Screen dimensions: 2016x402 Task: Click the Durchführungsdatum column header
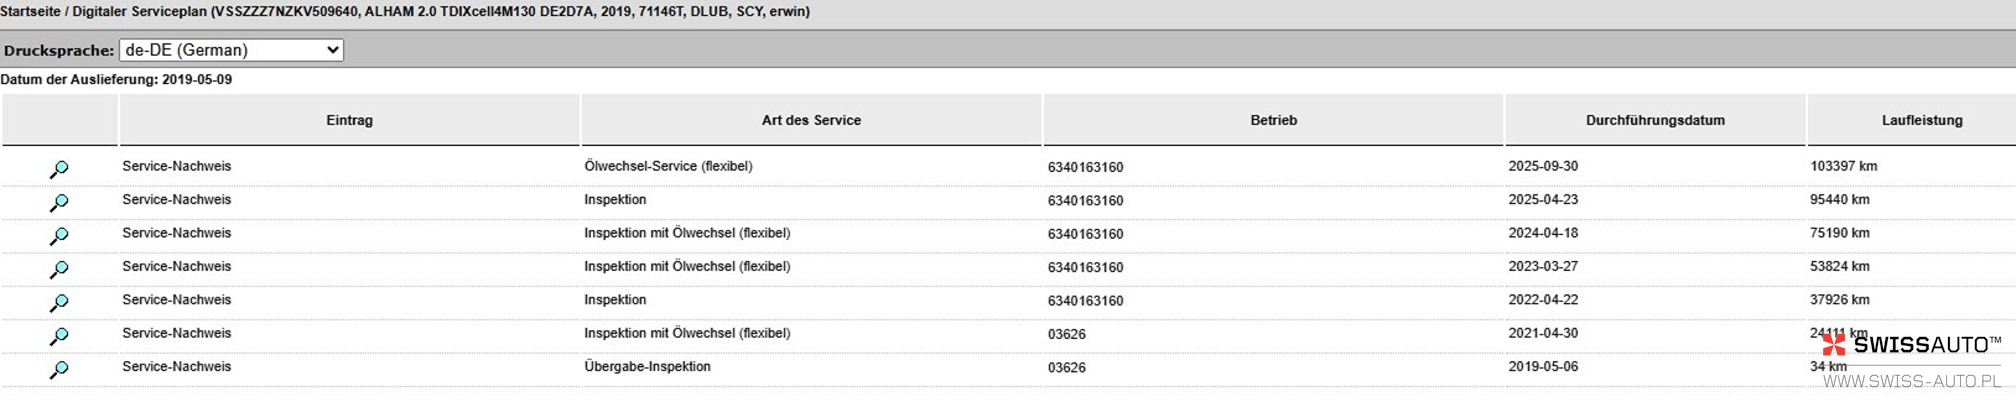pos(1655,120)
